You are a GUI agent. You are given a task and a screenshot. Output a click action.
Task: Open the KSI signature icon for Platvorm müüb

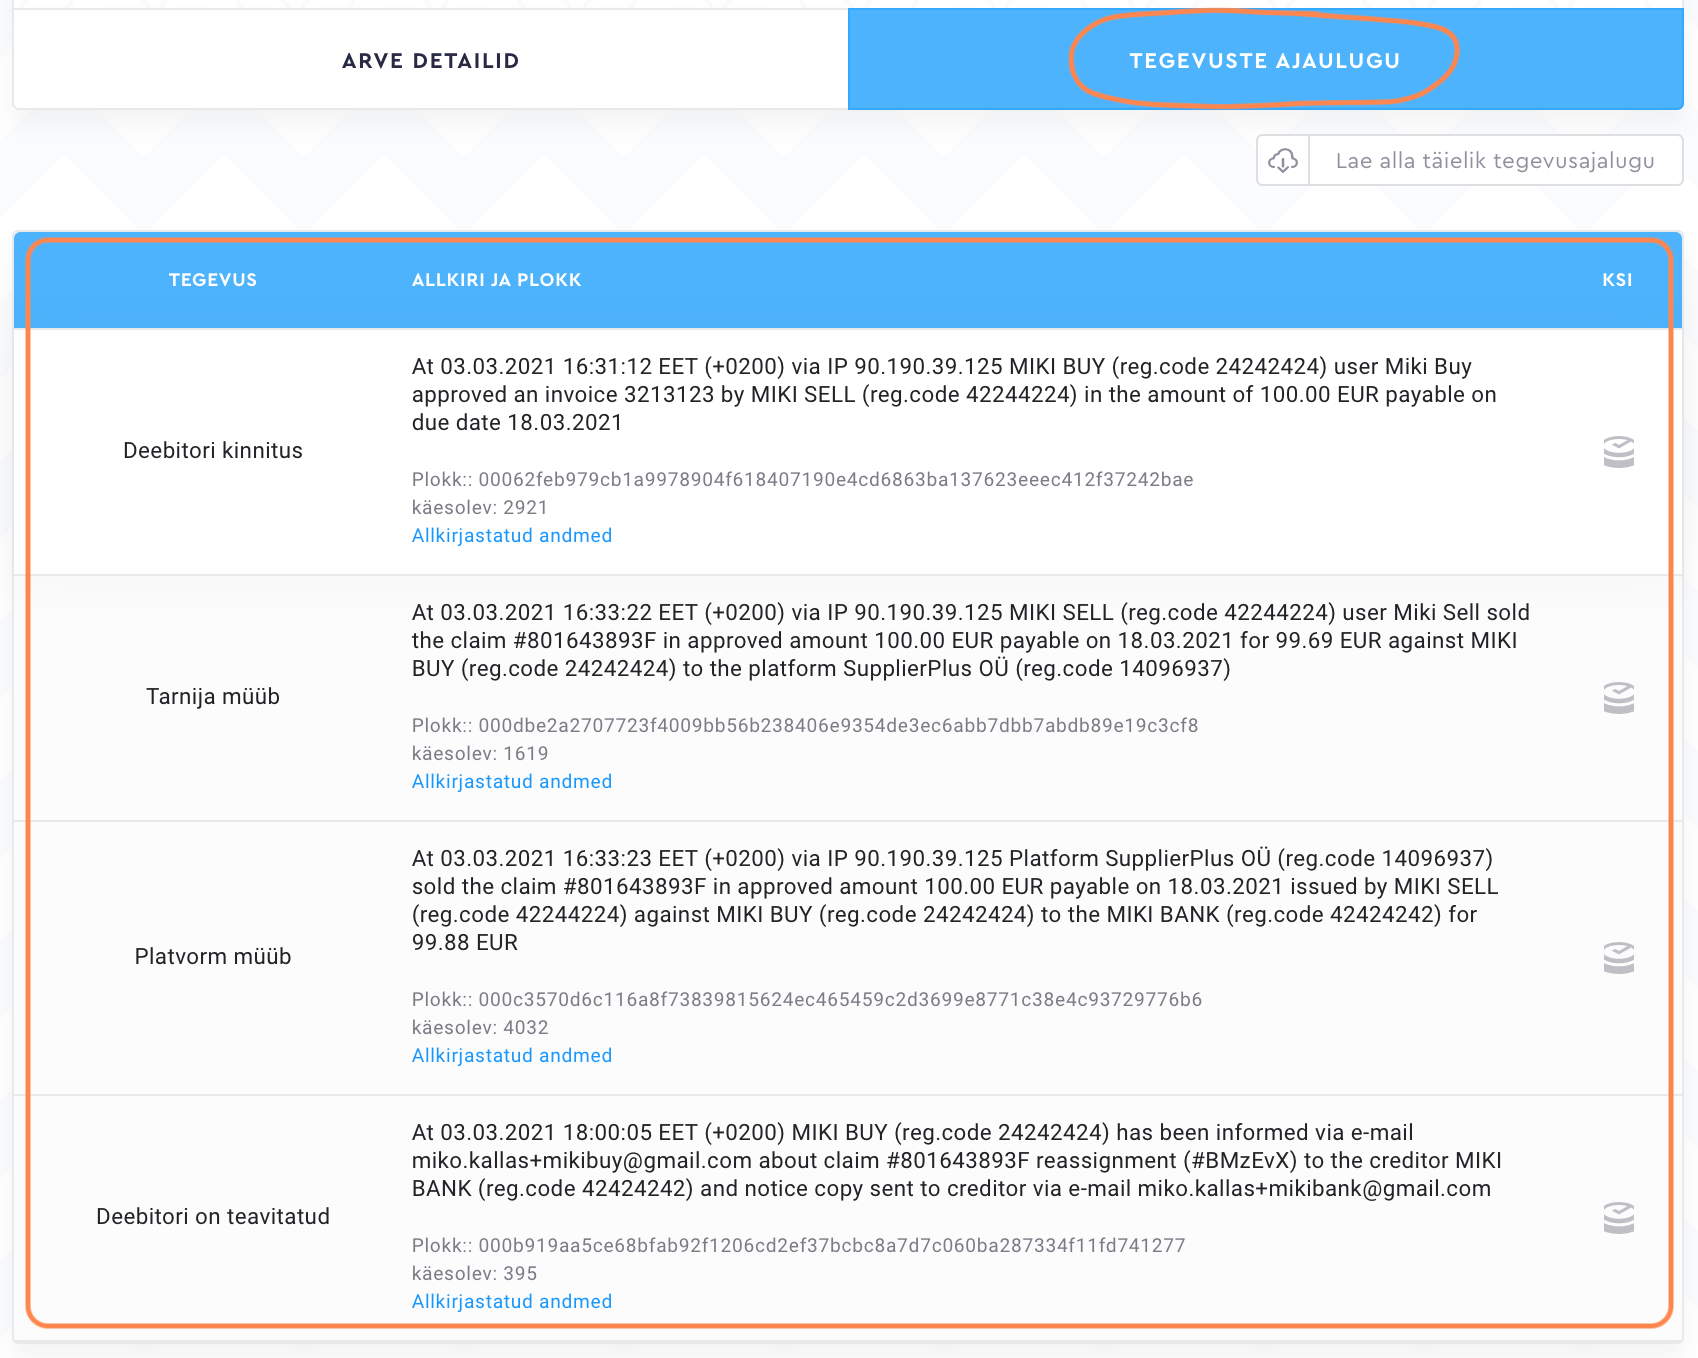[1618, 958]
